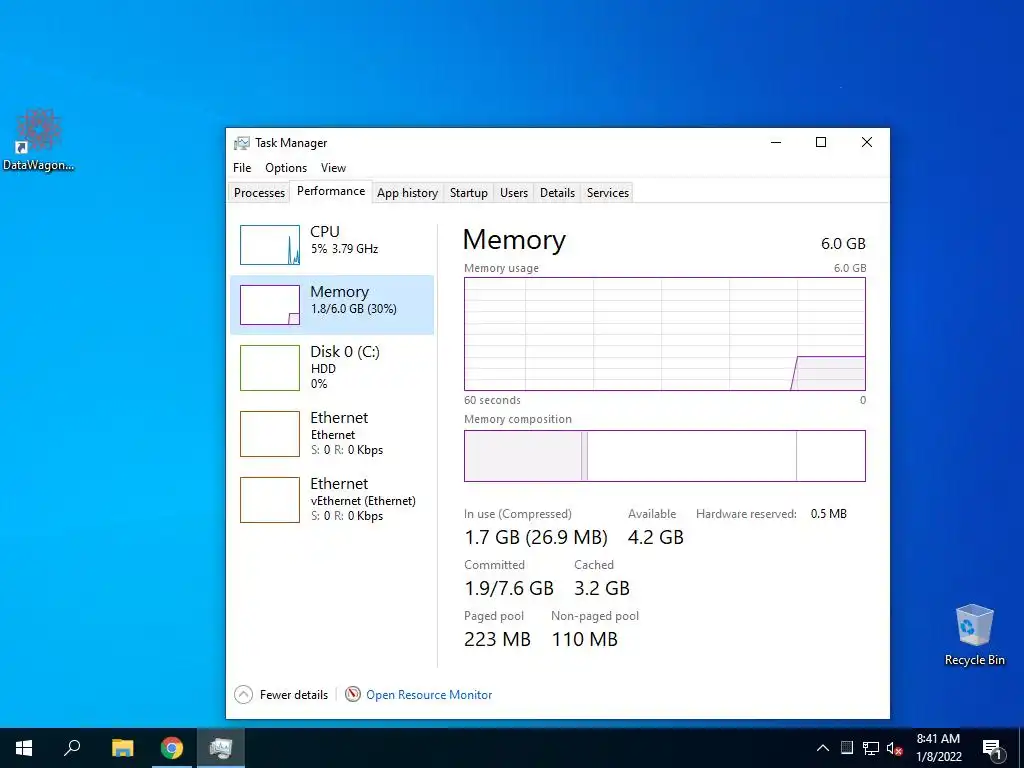
Task: Click the Resource Monitor gauge icon
Action: coord(353,694)
